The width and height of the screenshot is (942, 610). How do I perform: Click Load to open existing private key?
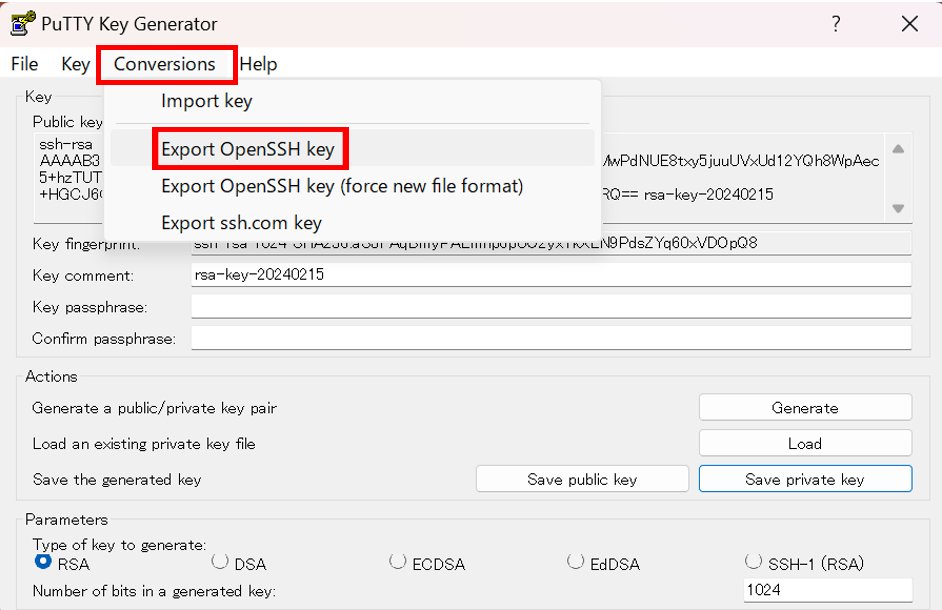click(x=804, y=443)
